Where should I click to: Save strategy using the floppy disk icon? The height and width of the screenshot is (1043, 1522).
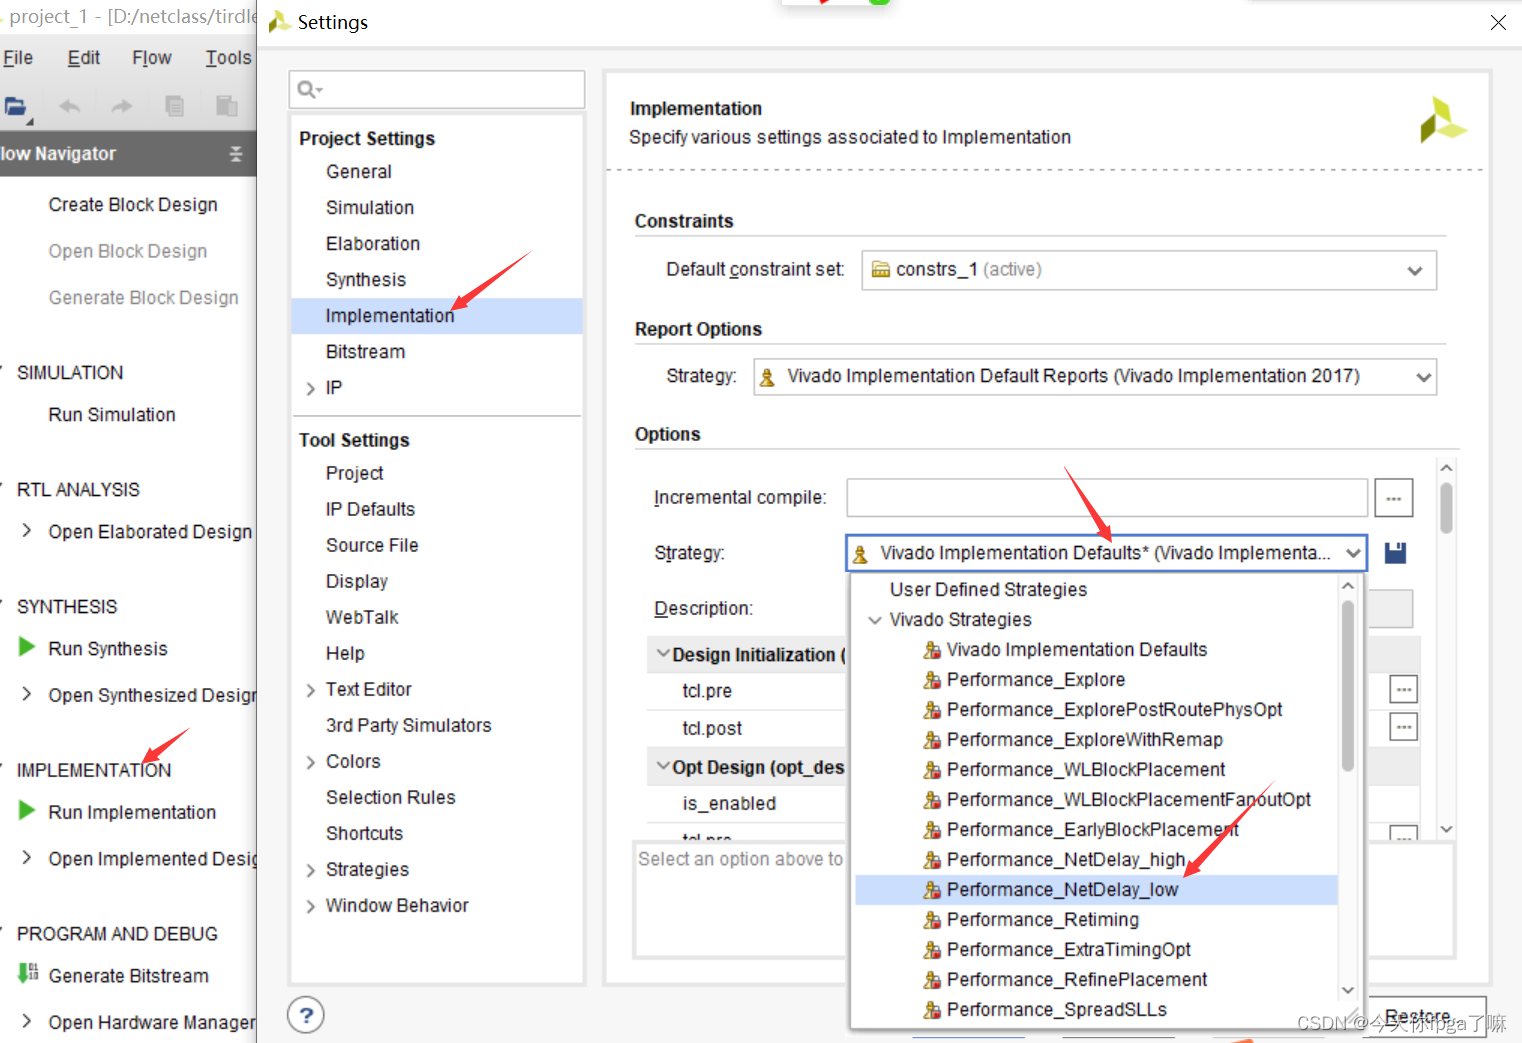click(x=1395, y=553)
